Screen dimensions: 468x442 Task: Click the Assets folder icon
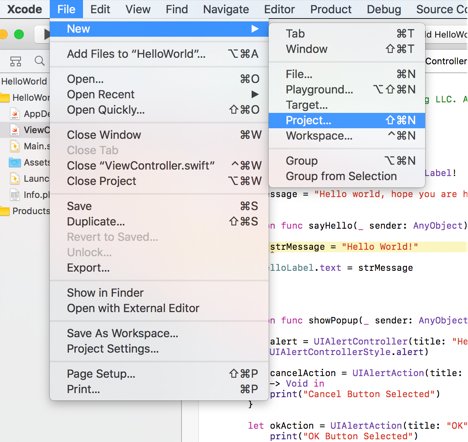coord(15,162)
